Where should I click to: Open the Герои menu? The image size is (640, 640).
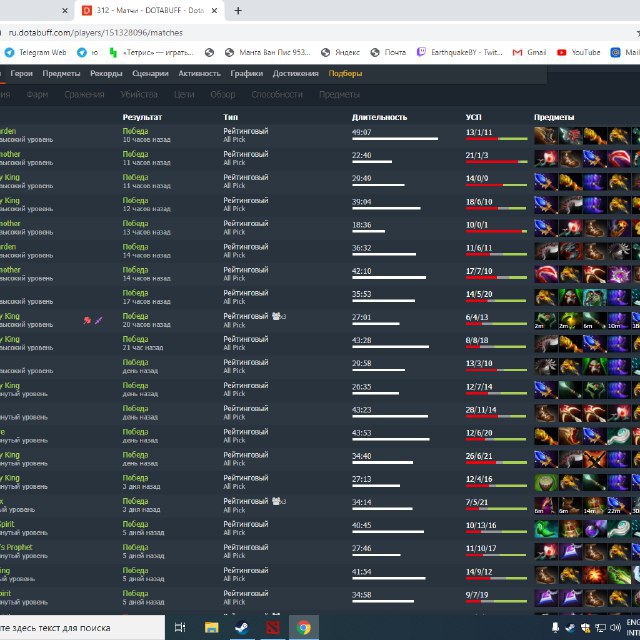coord(21,73)
